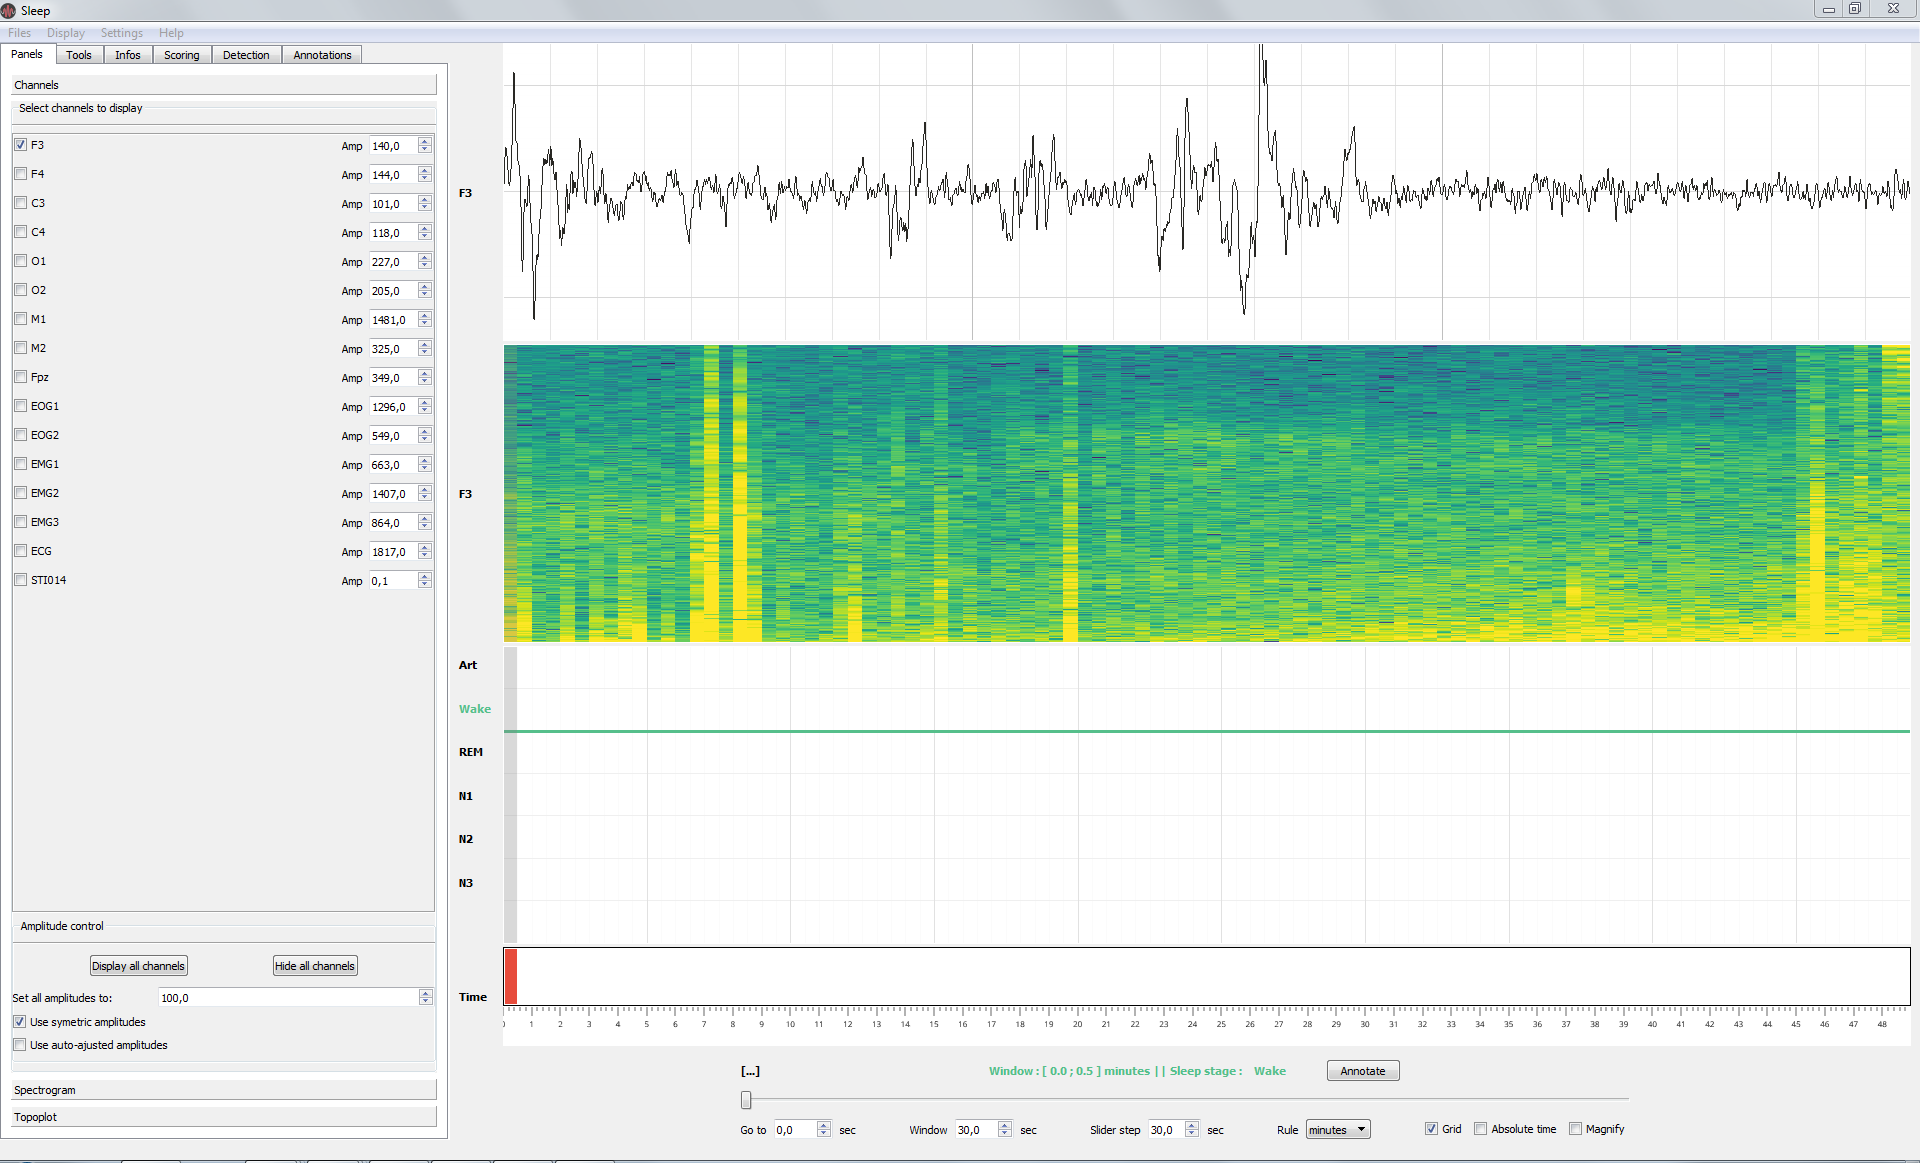The height and width of the screenshot is (1163, 1920).
Task: Open the Rule minutes dropdown
Action: point(1338,1130)
